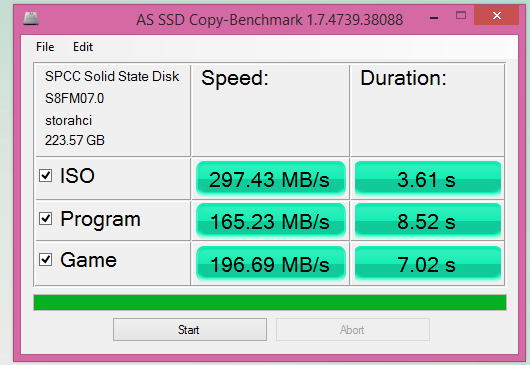Minimize the AS SSD benchmark window
Image resolution: width=530 pixels, height=365 pixels.
coord(434,17)
